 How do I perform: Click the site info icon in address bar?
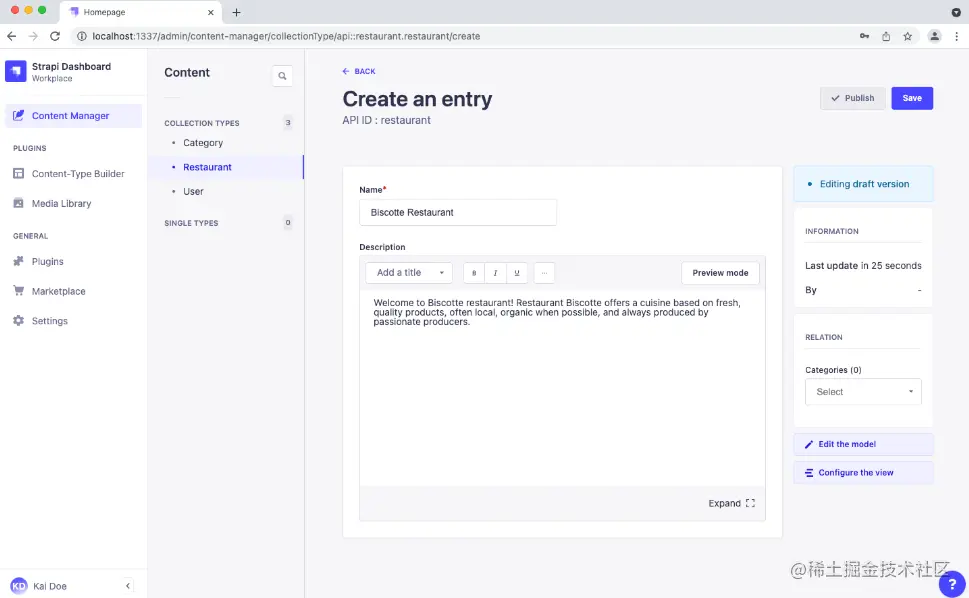click(81, 36)
